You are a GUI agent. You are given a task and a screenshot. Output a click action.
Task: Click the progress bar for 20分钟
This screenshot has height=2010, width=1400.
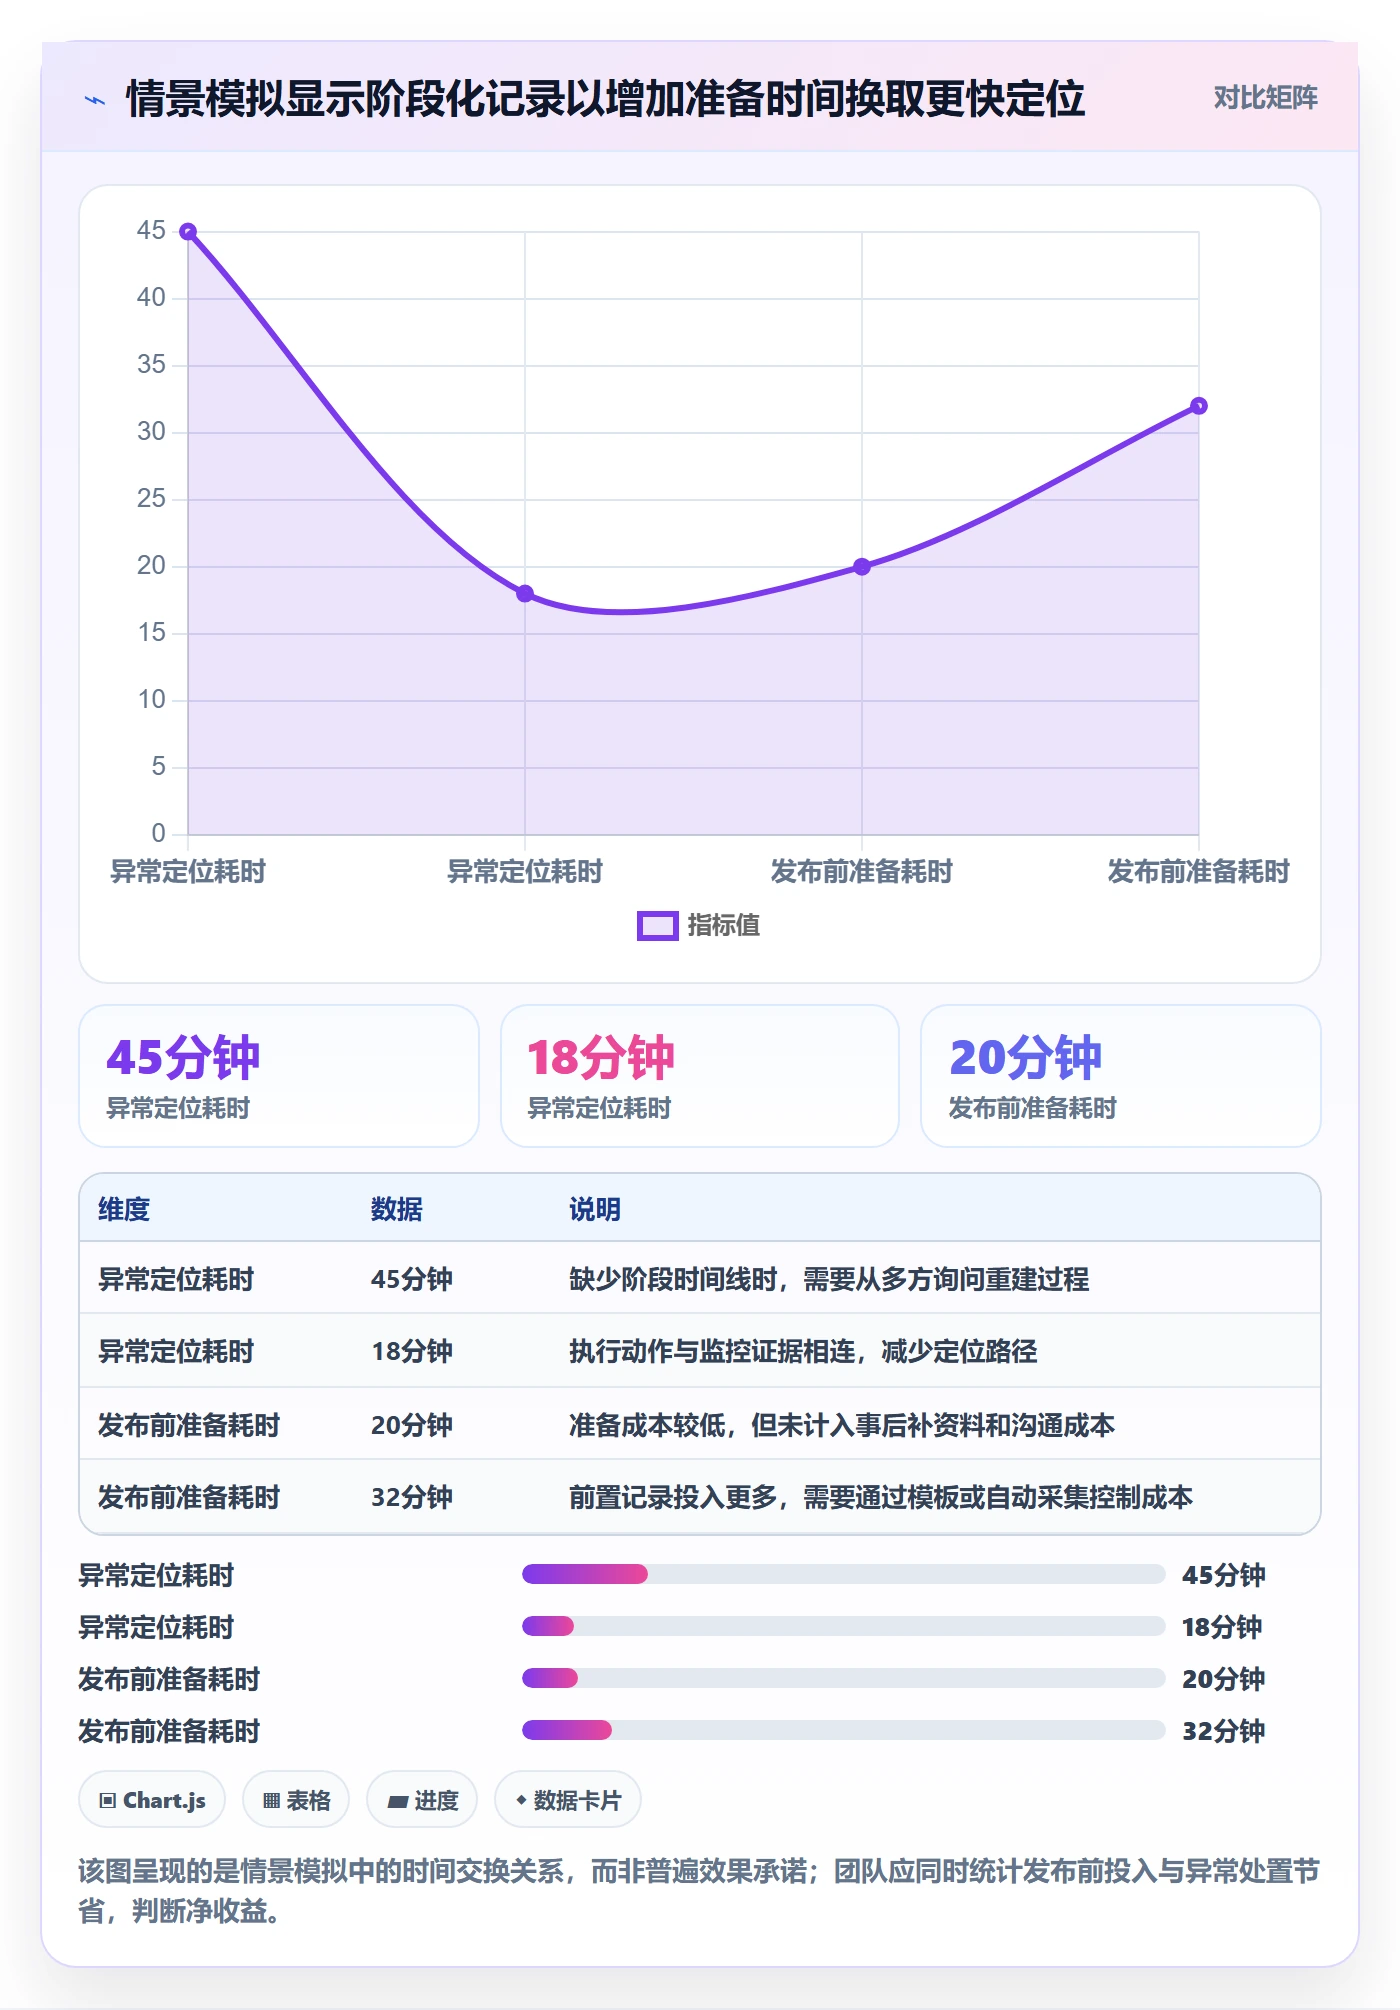(843, 1679)
